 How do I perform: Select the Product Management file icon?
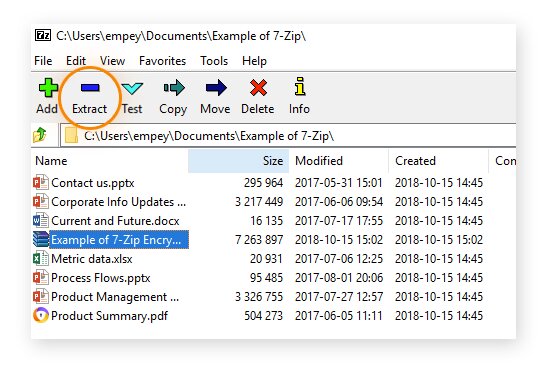tap(40, 297)
